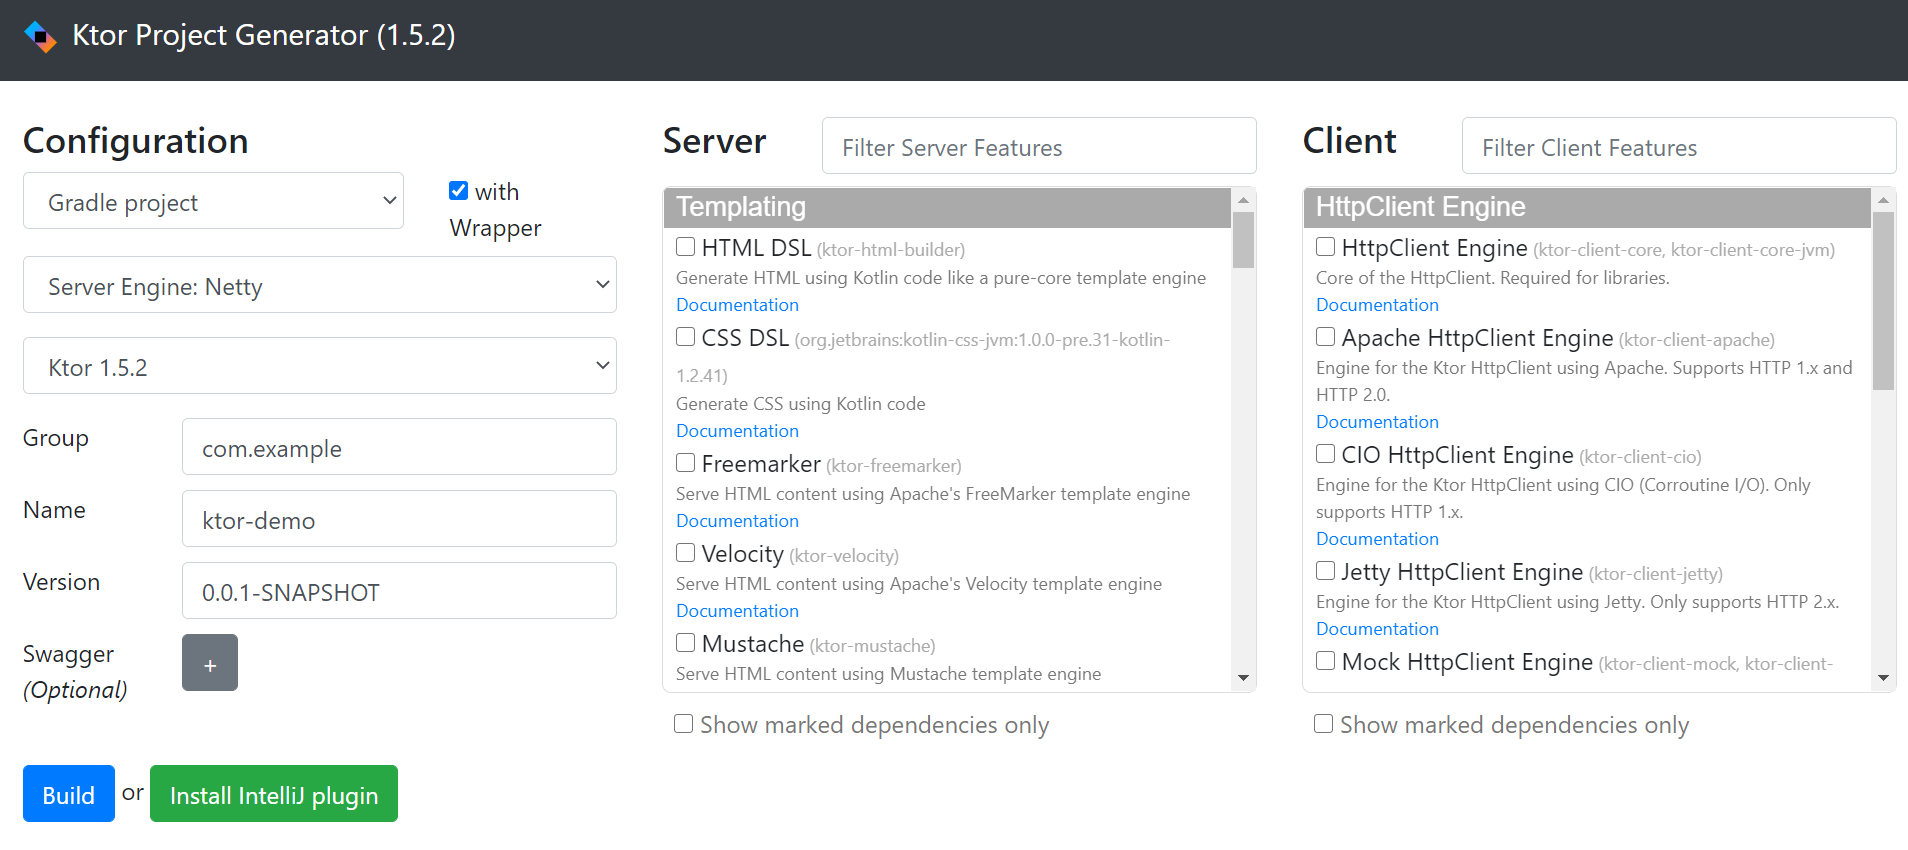1908x850 pixels.
Task: Open Freemarker Documentation link
Action: [x=737, y=521]
